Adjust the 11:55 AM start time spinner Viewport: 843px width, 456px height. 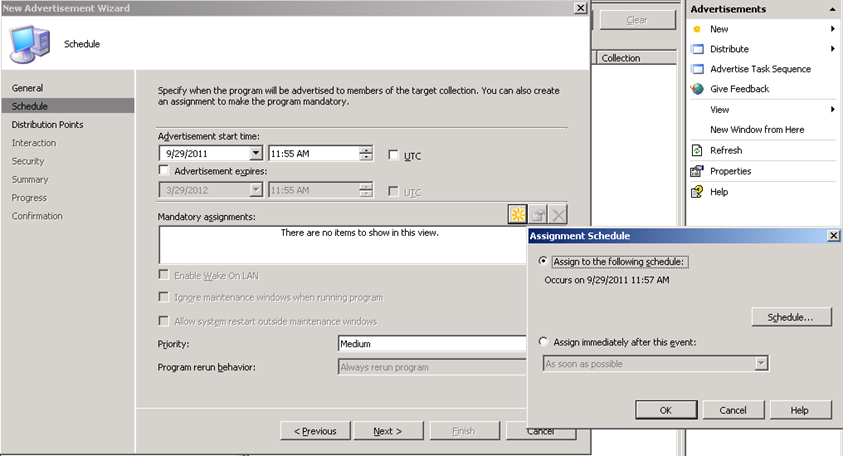366,153
